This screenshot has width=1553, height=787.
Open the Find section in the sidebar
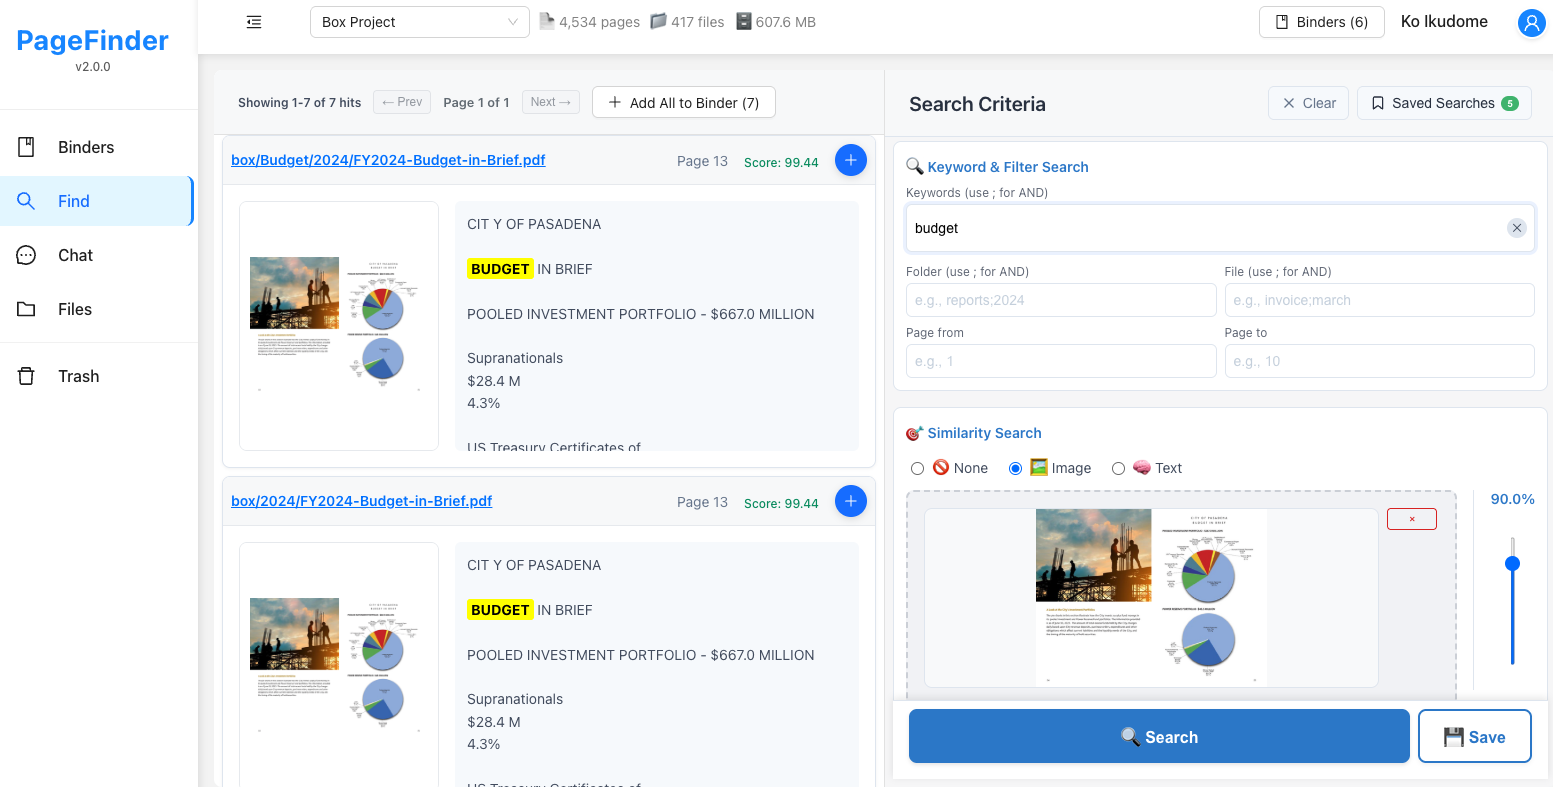pyautogui.click(x=73, y=200)
